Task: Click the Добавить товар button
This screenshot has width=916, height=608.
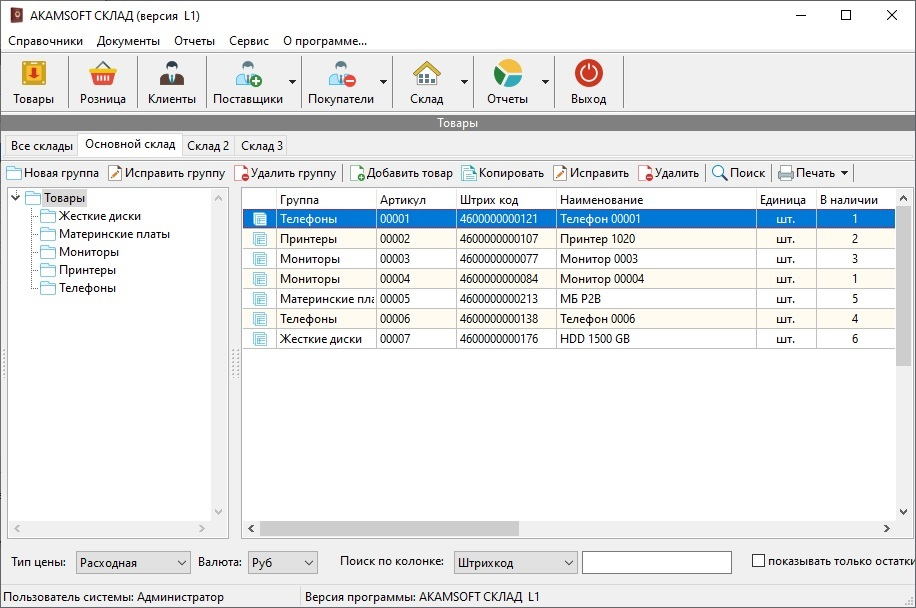Action: point(401,173)
